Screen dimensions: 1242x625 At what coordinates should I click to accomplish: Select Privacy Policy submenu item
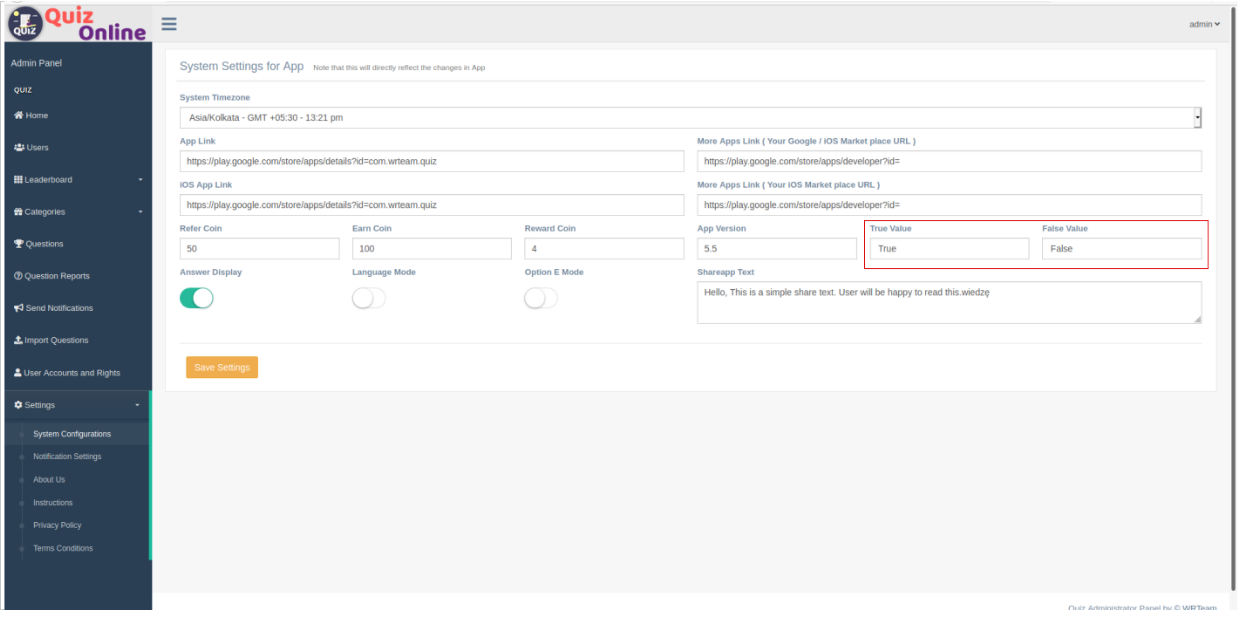pyautogui.click(x=57, y=525)
